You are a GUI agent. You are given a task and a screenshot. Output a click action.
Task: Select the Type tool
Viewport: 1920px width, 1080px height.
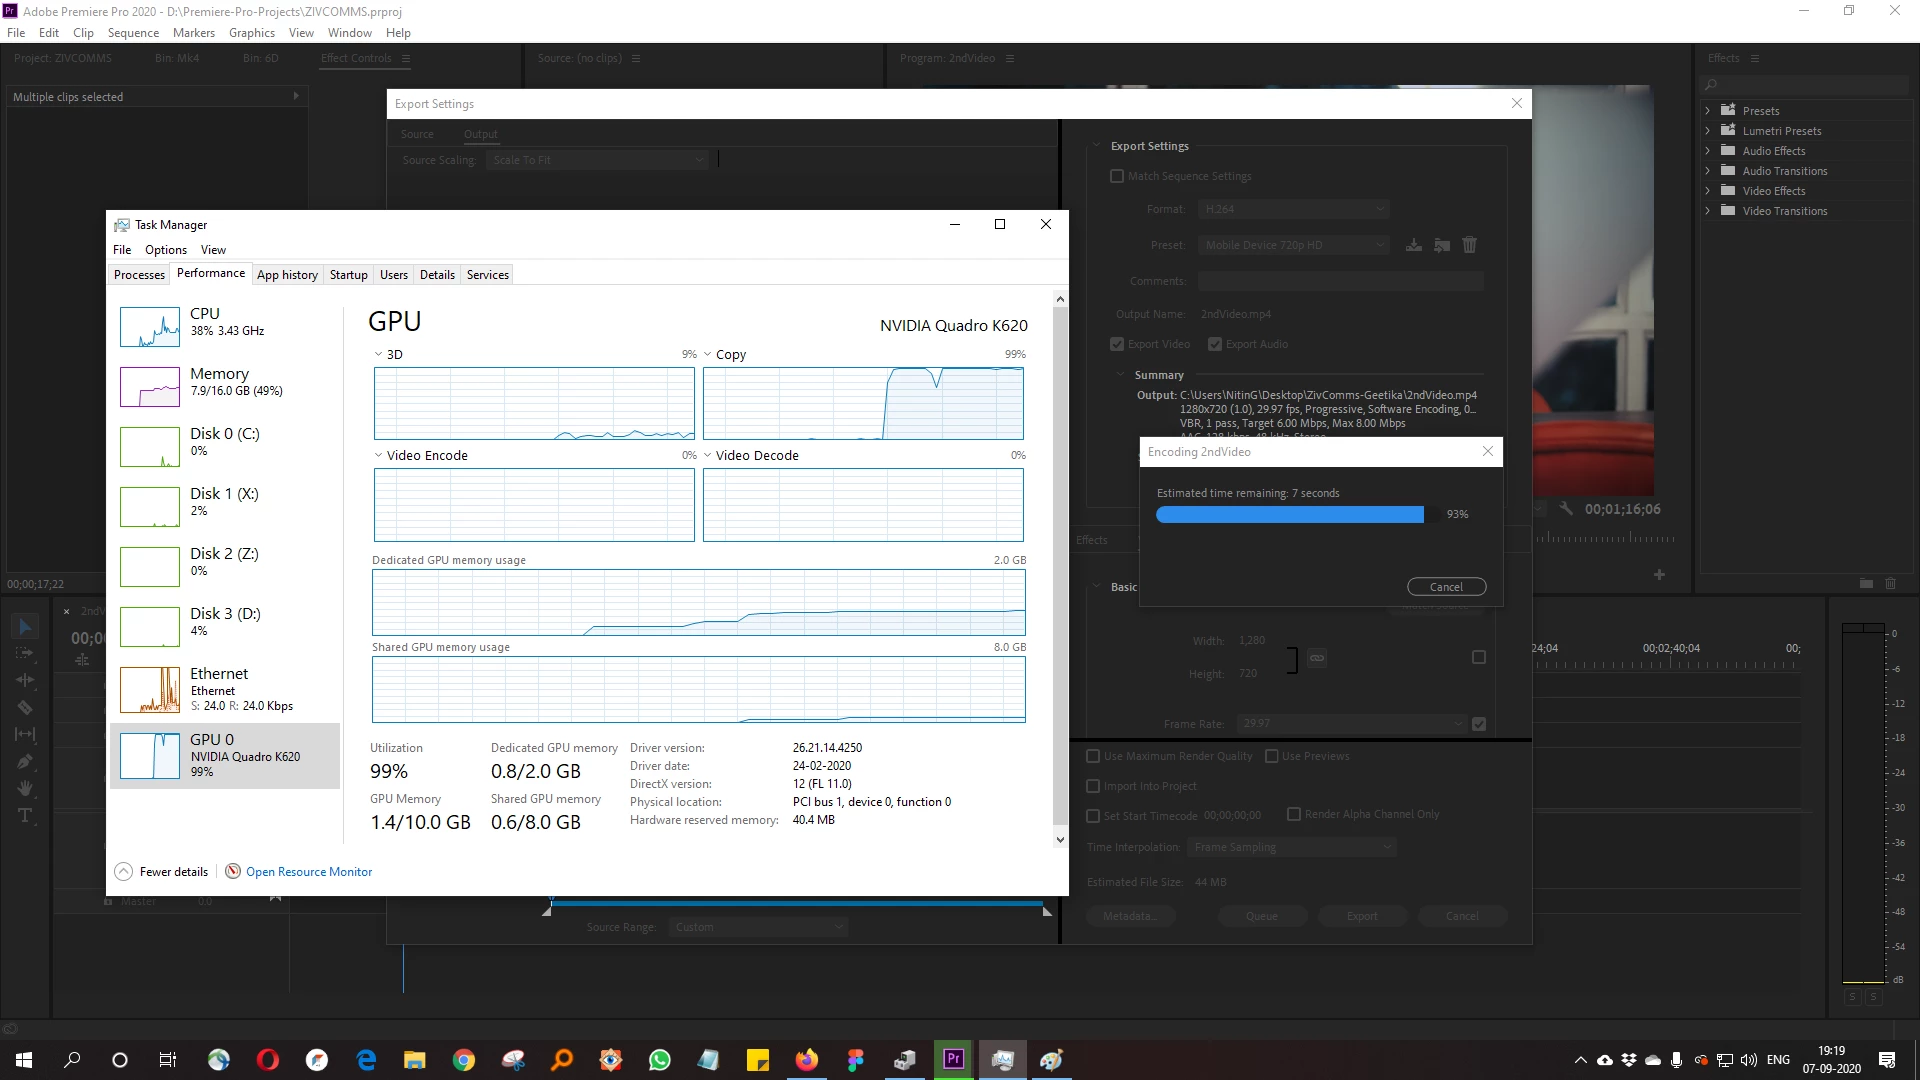pos(26,816)
